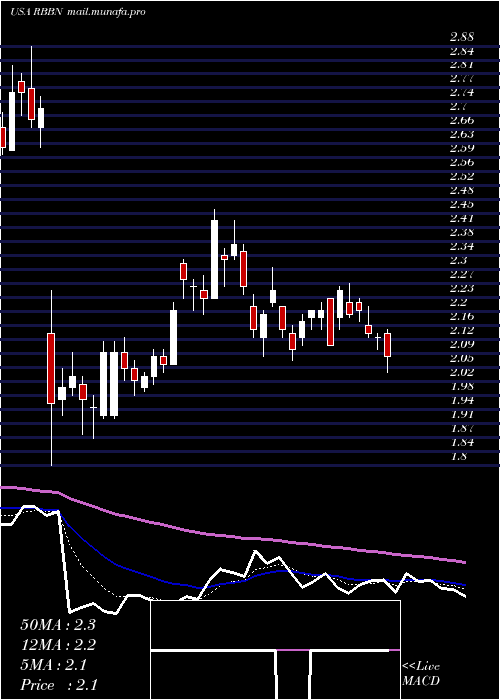Click the 2.63 price axis label

(x=462, y=134)
